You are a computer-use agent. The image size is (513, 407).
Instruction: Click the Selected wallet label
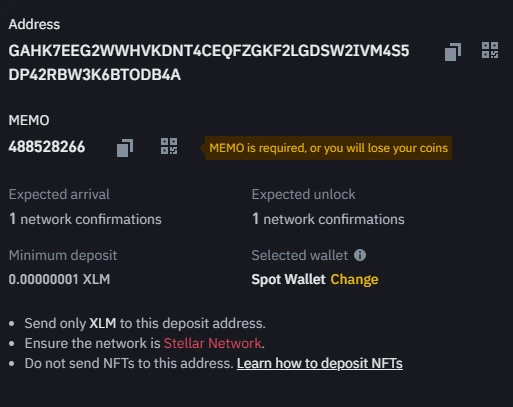click(300, 255)
